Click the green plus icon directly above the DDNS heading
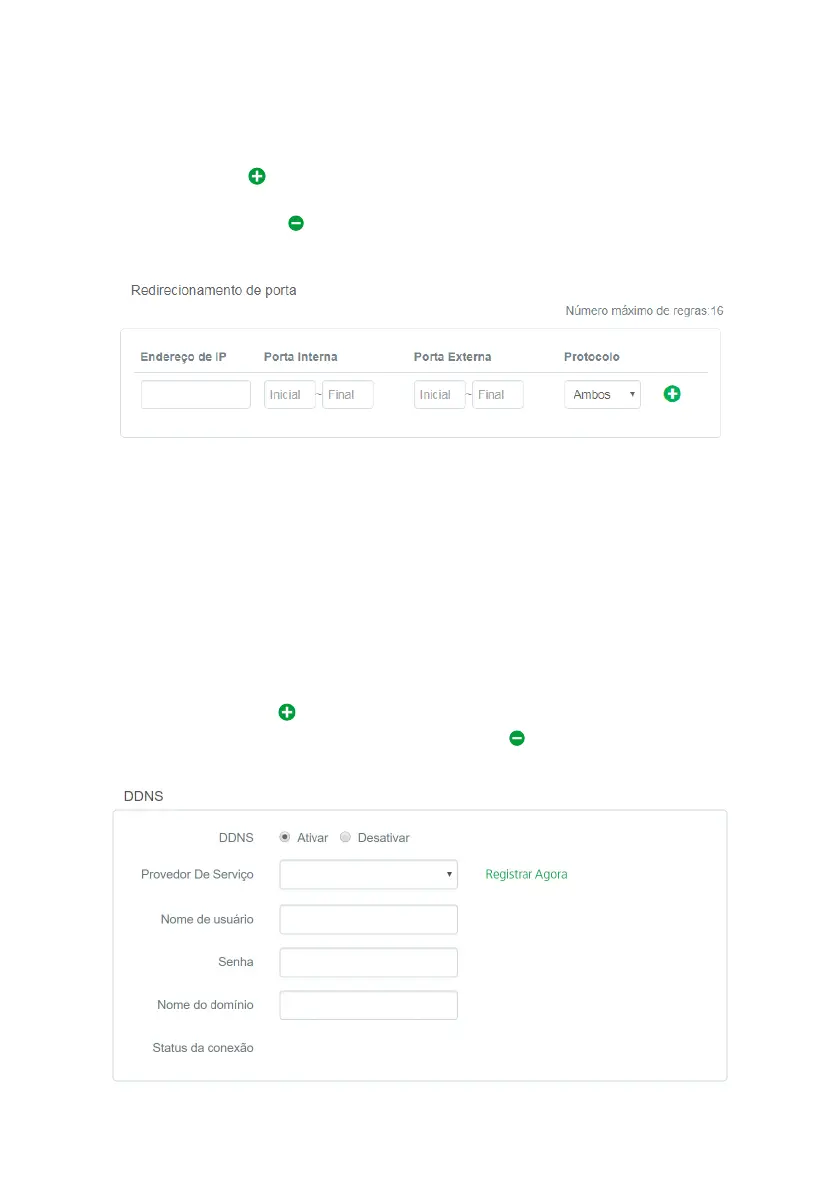The height and width of the screenshot is (1191, 839). pyautogui.click(x=287, y=712)
